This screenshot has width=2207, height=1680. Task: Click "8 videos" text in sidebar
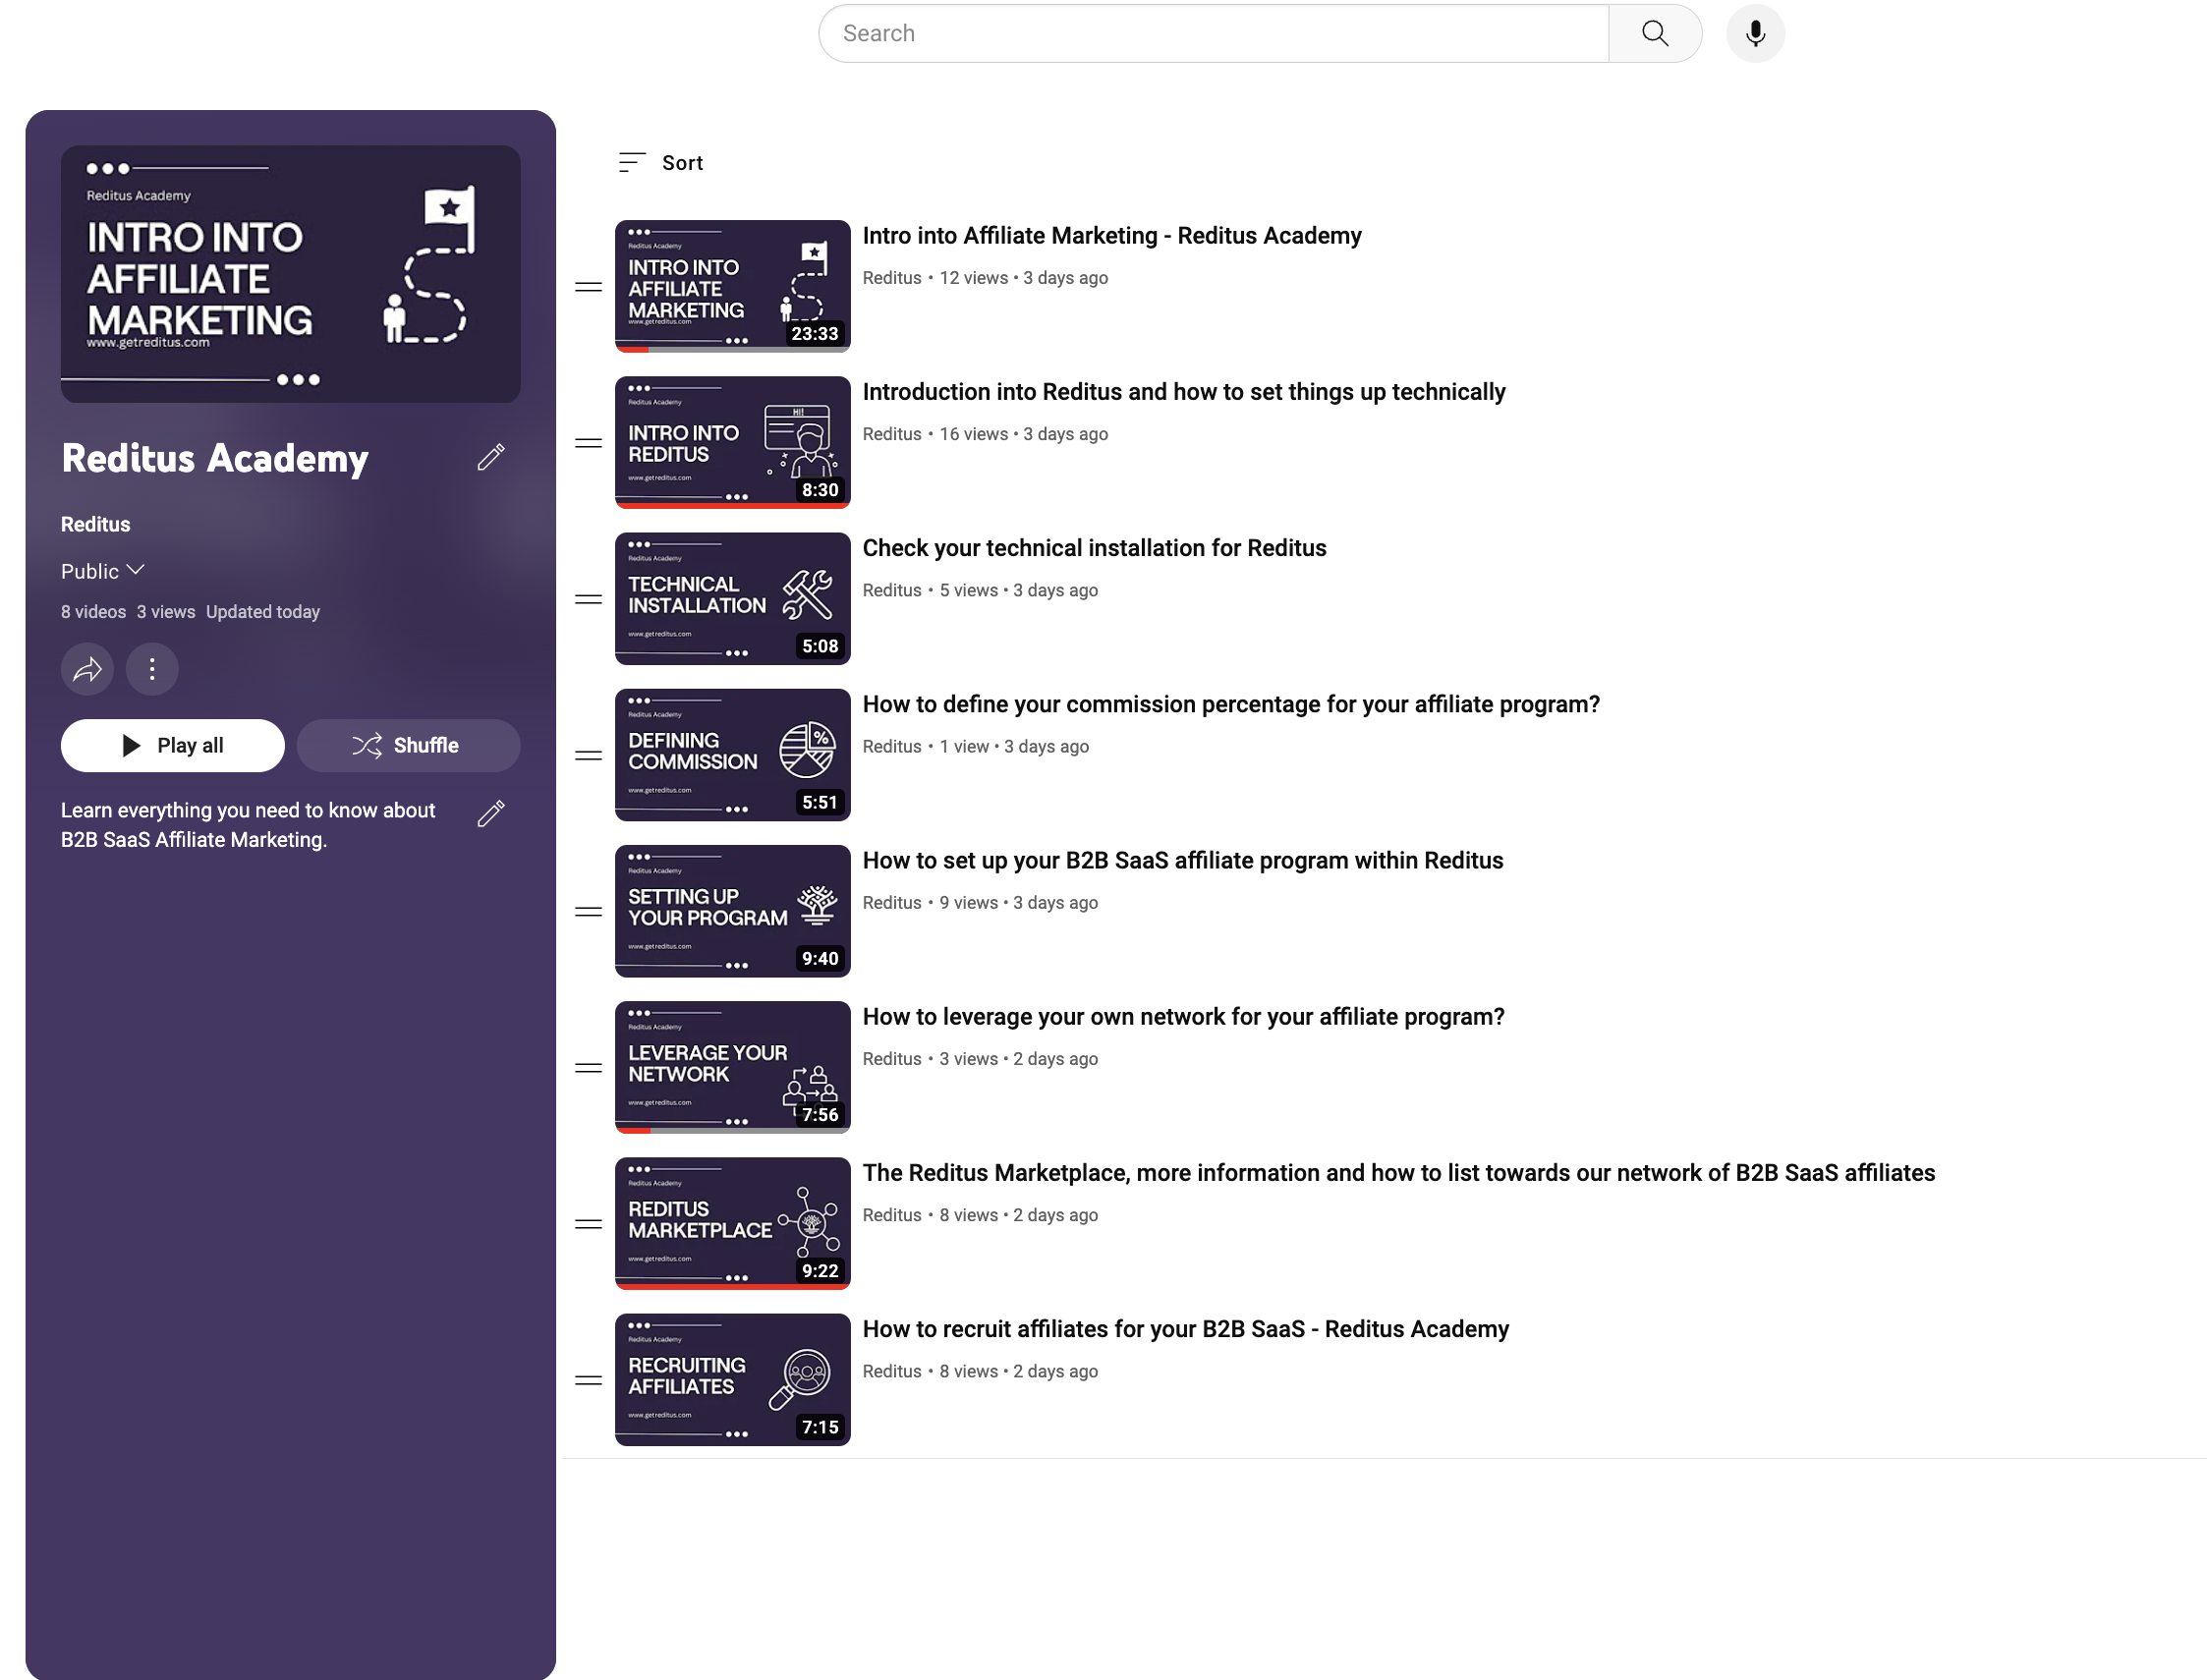pyautogui.click(x=93, y=612)
